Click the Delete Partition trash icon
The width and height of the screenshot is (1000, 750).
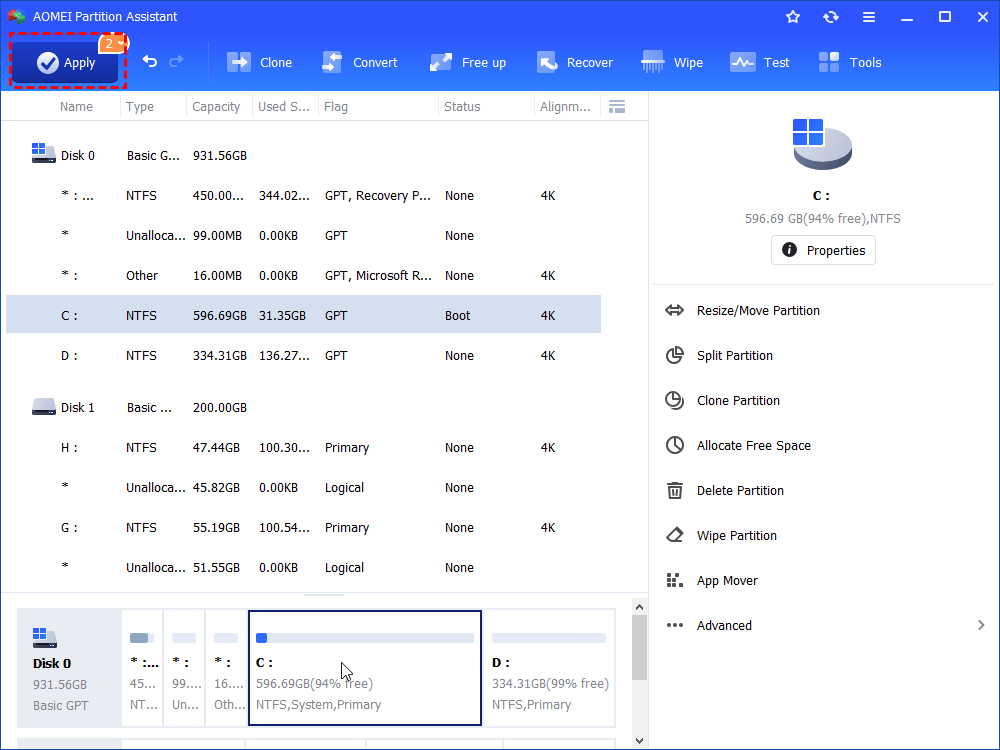click(674, 490)
